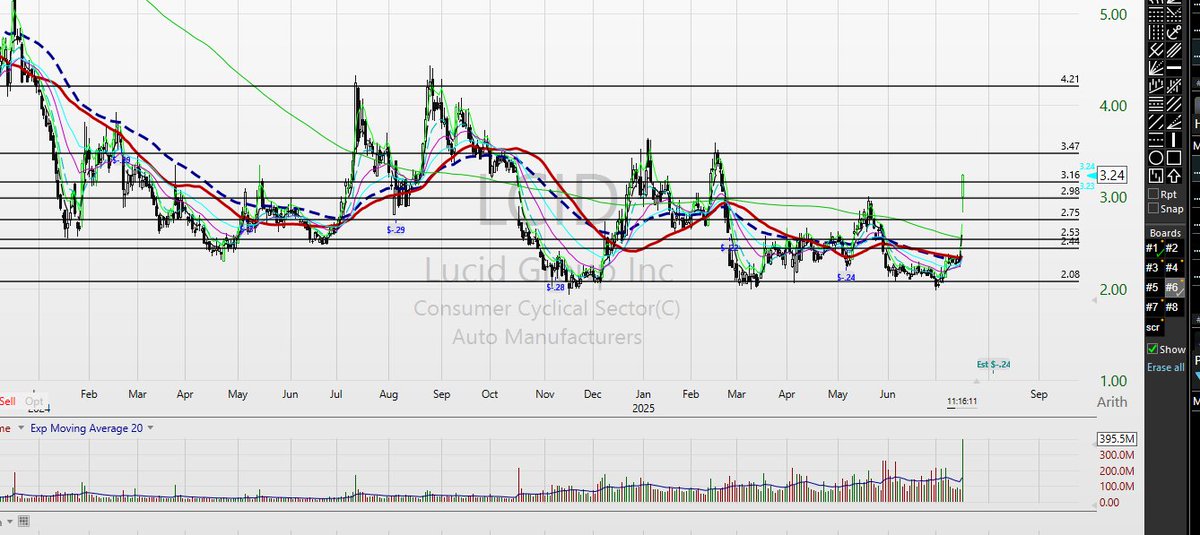Select the Andrews pitchfork drawing tool
Viewport: 1200px width, 535px height.
tap(1156, 49)
